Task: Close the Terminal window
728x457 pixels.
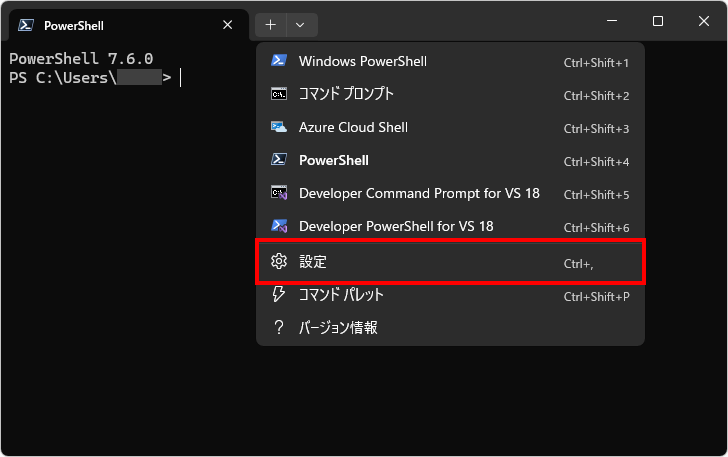Action: tap(703, 21)
